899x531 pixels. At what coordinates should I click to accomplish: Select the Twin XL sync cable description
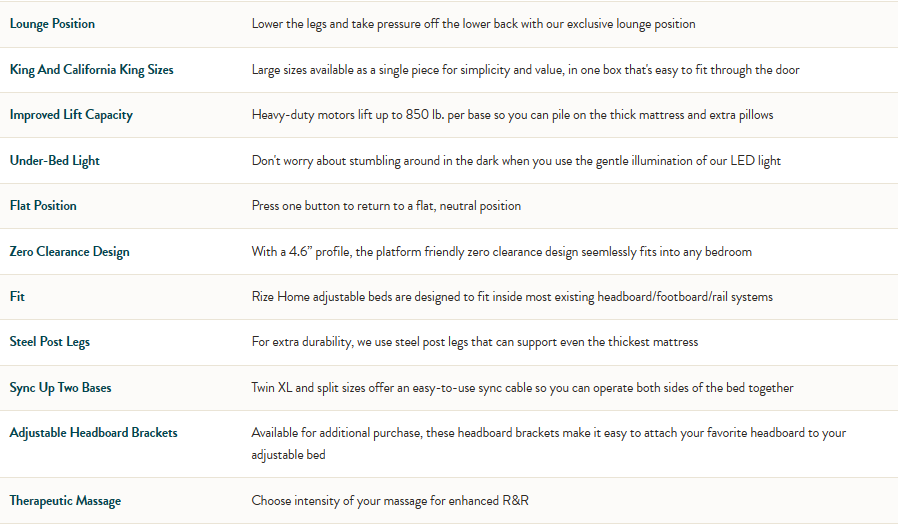[x=522, y=388]
